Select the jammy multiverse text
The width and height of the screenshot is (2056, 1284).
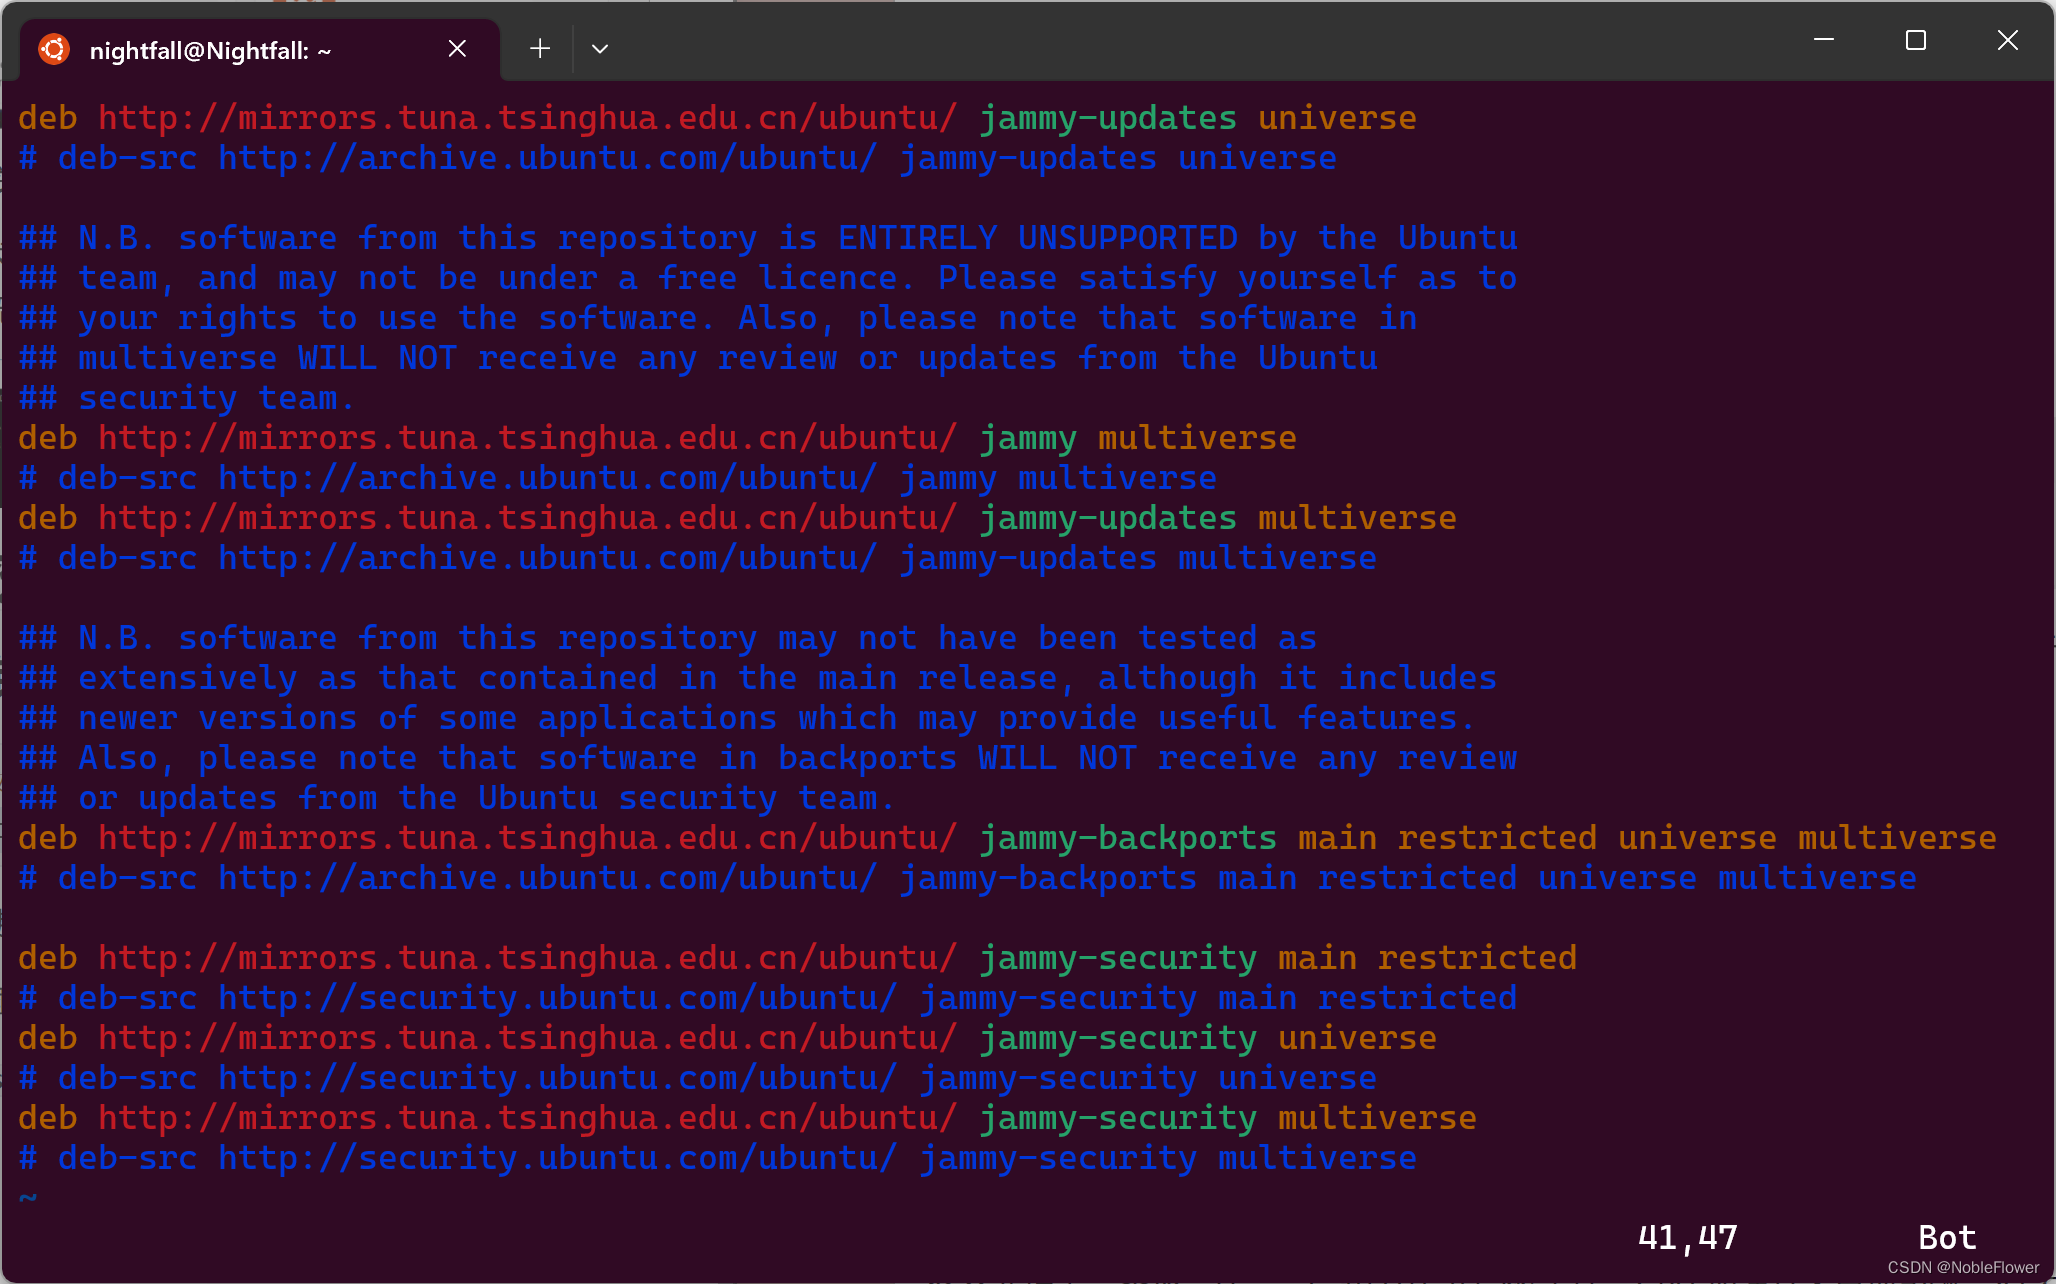coord(1136,437)
